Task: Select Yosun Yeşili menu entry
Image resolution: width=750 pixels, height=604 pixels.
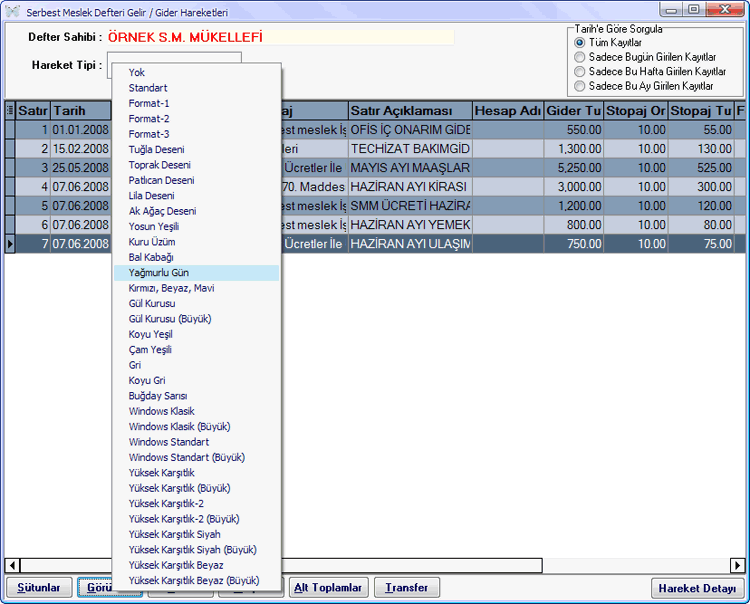Action: (x=197, y=226)
